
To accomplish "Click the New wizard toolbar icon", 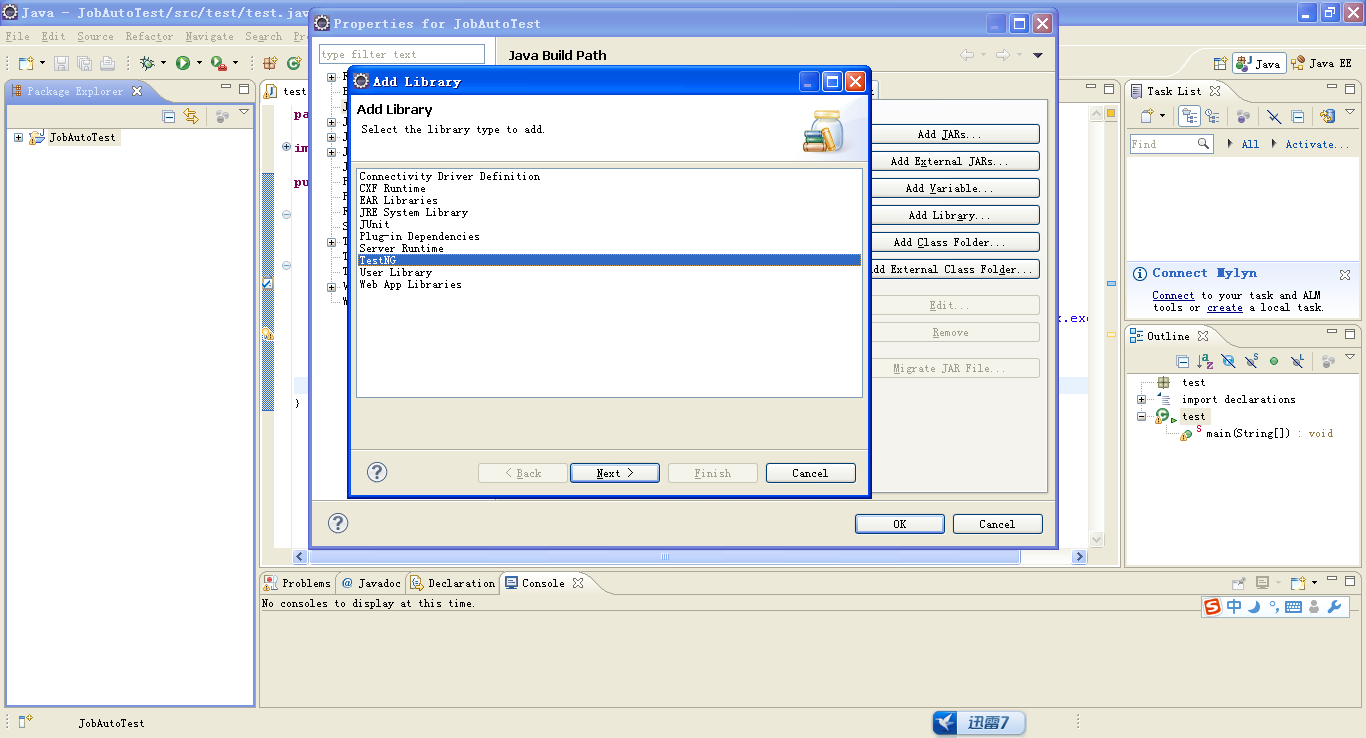I will click(25, 63).
